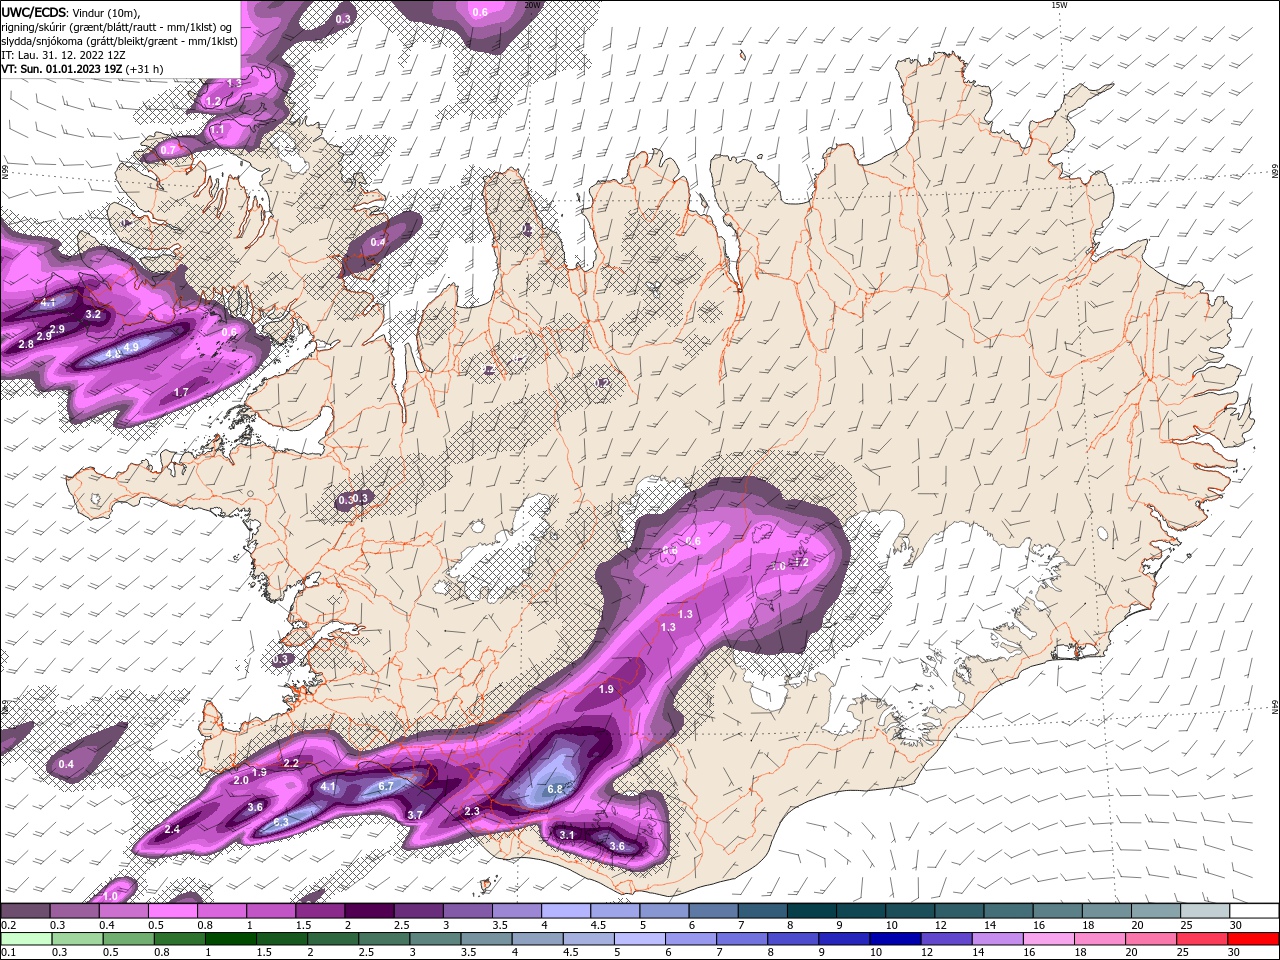Select the 1.1 map value label
Image resolution: width=1280 pixels, height=960 pixels.
(218, 130)
